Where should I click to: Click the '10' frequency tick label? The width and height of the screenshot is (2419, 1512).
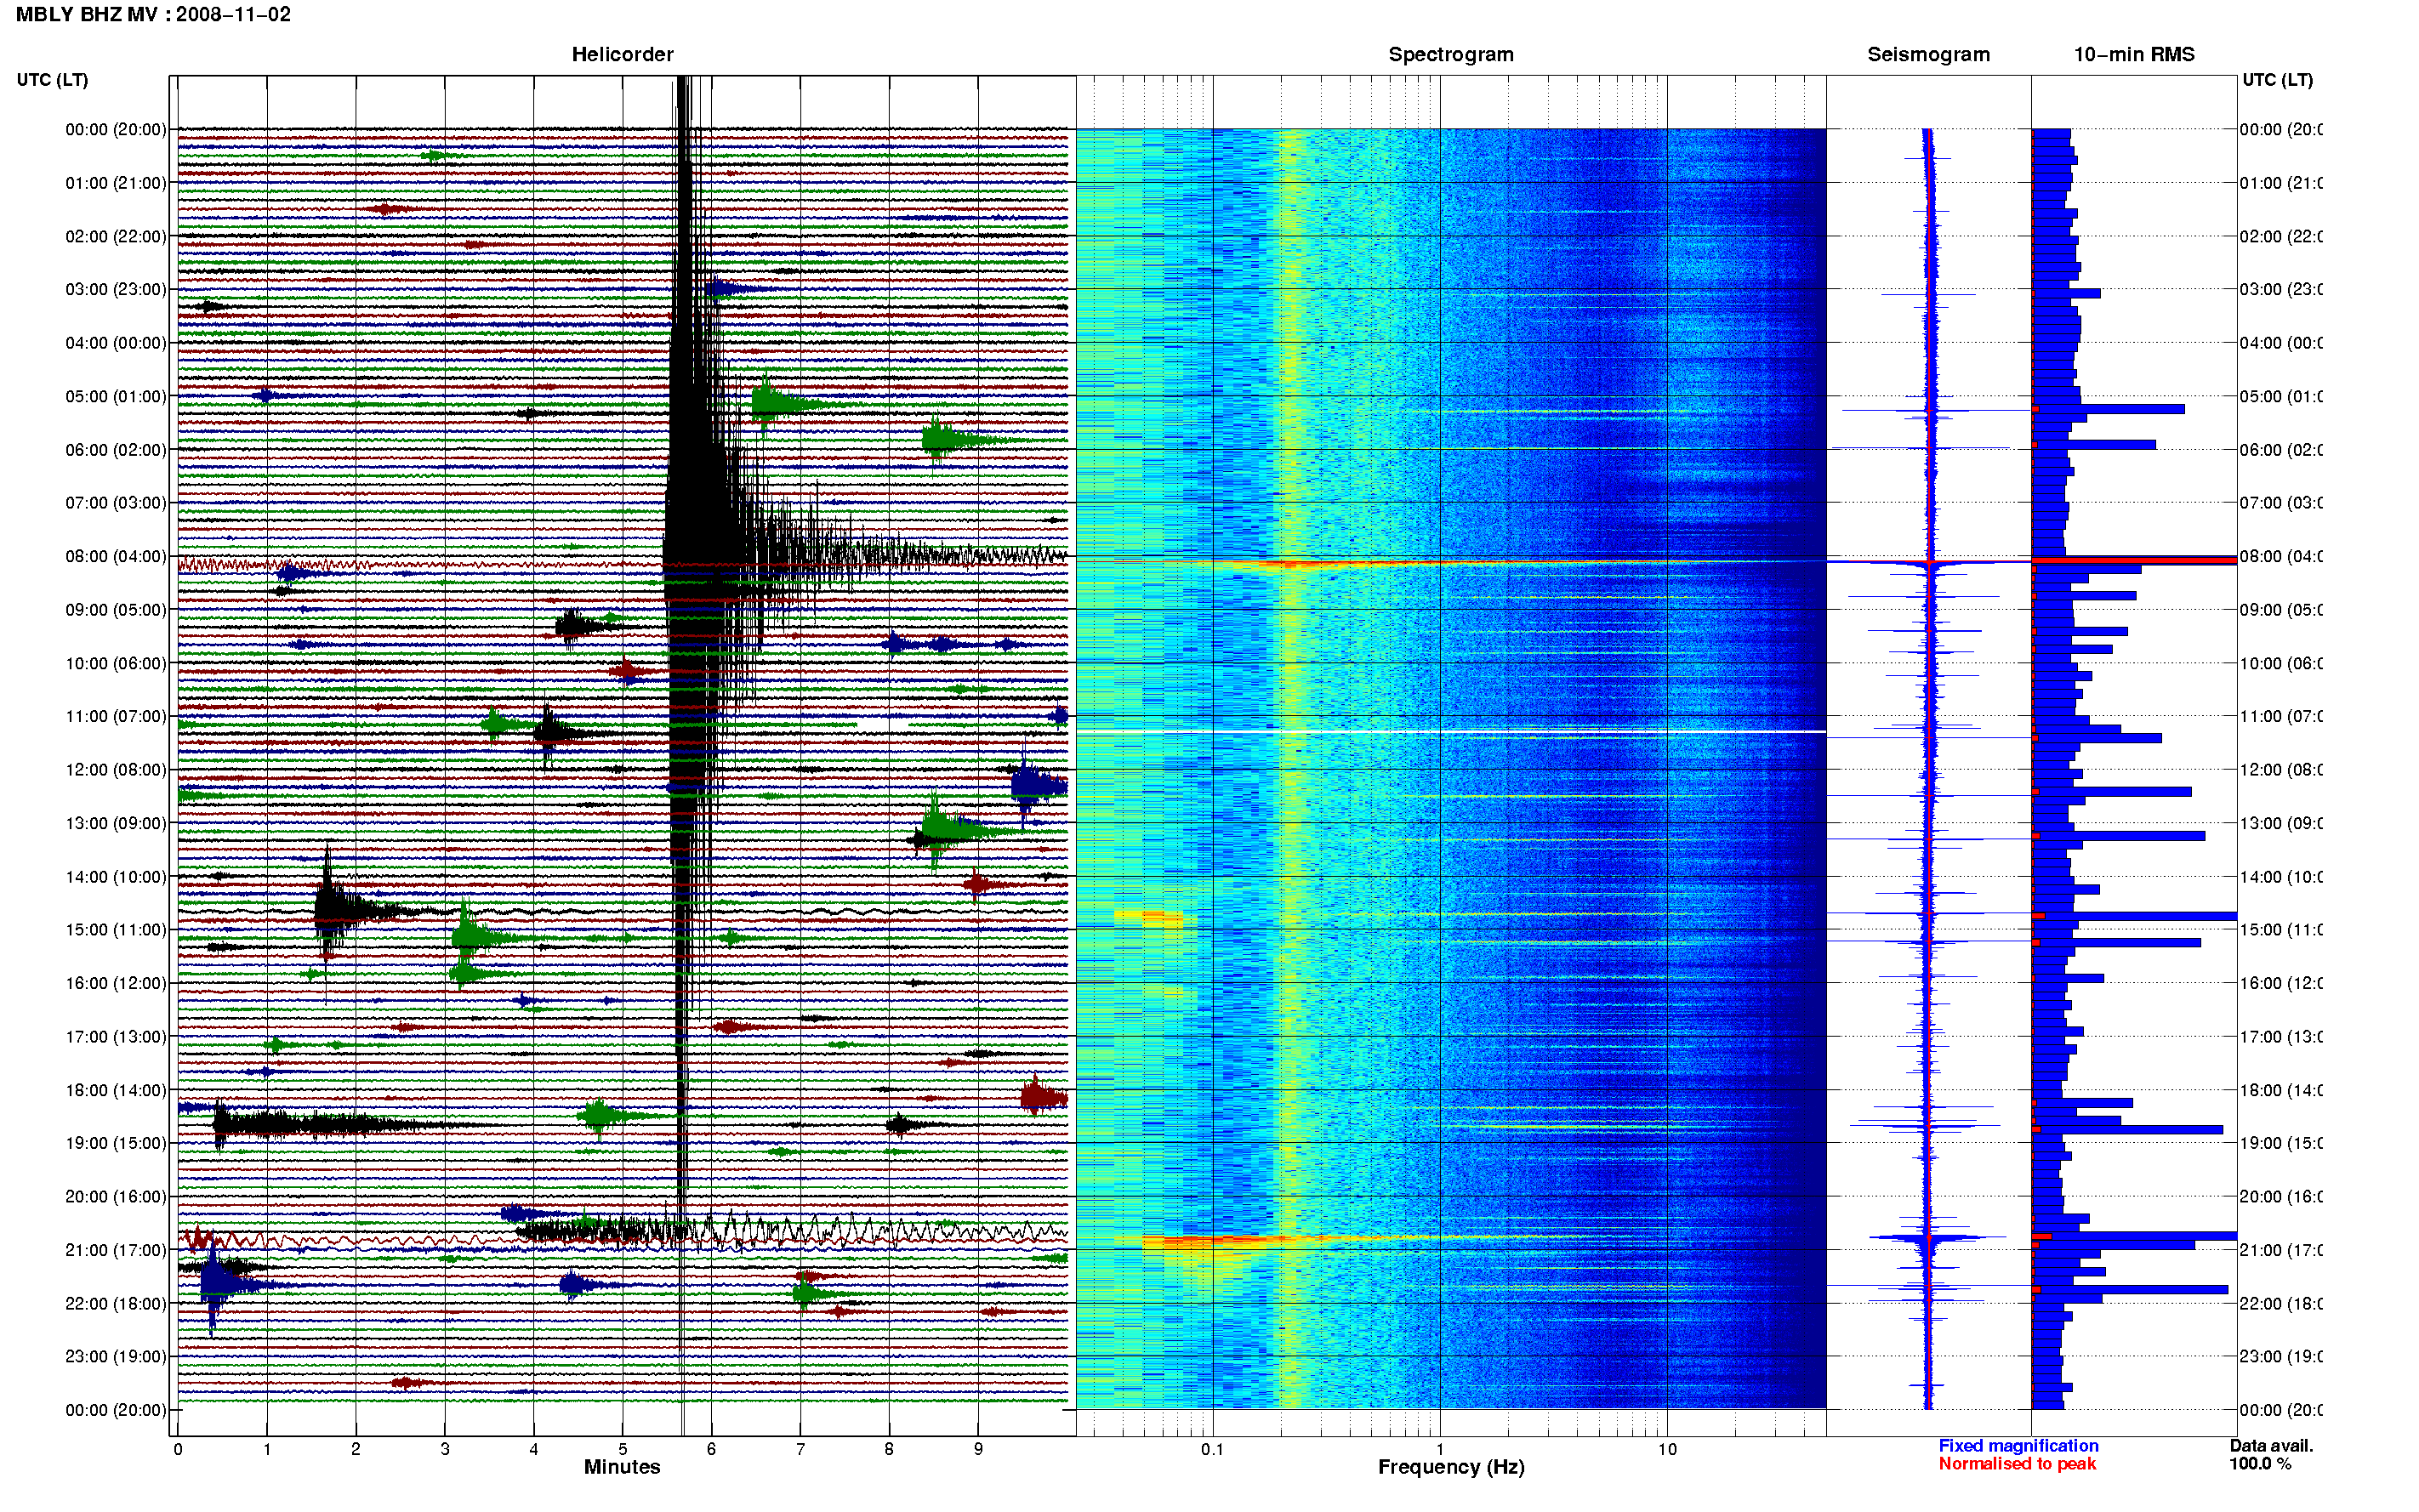pyautogui.click(x=1667, y=1449)
